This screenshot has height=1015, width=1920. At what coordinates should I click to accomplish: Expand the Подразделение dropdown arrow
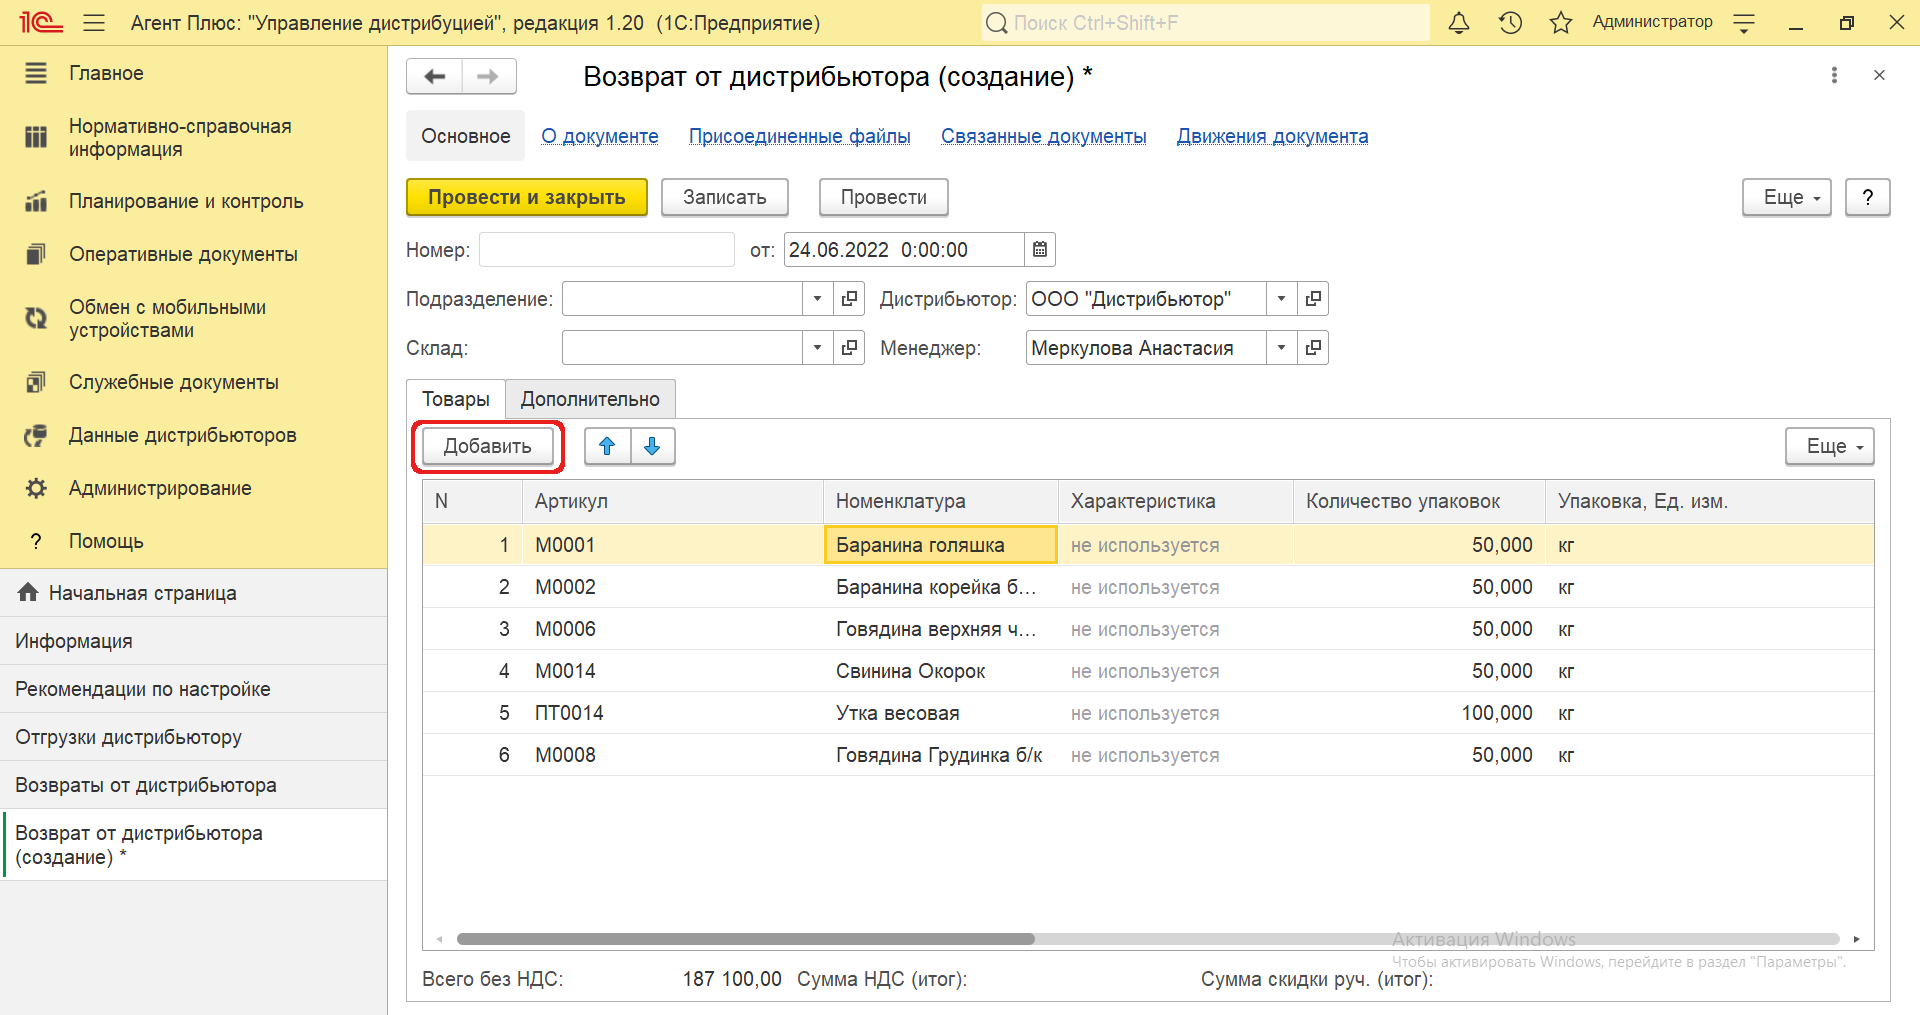[x=818, y=299]
